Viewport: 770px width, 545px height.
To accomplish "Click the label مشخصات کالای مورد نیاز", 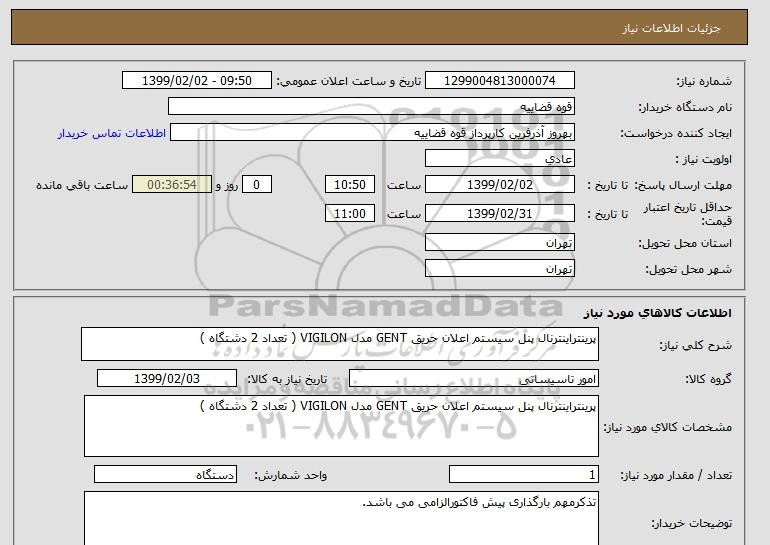I will point(667,427).
